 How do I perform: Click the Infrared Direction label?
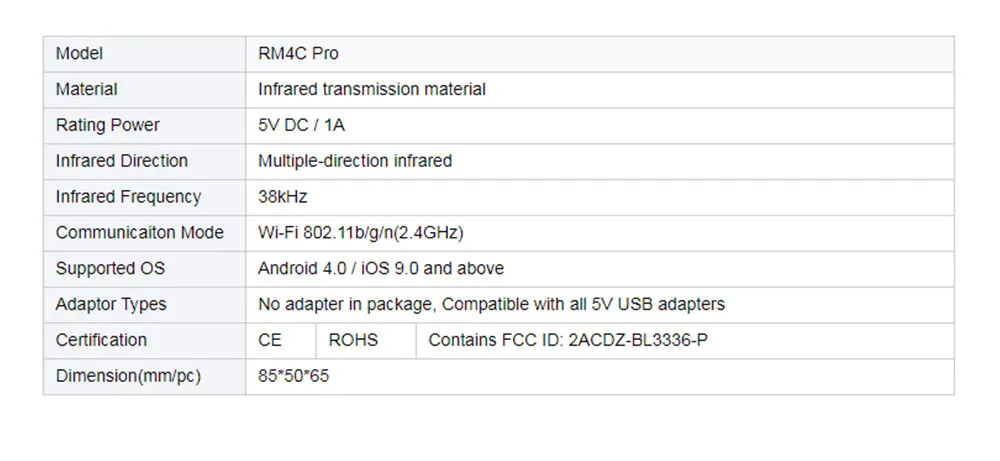click(122, 161)
